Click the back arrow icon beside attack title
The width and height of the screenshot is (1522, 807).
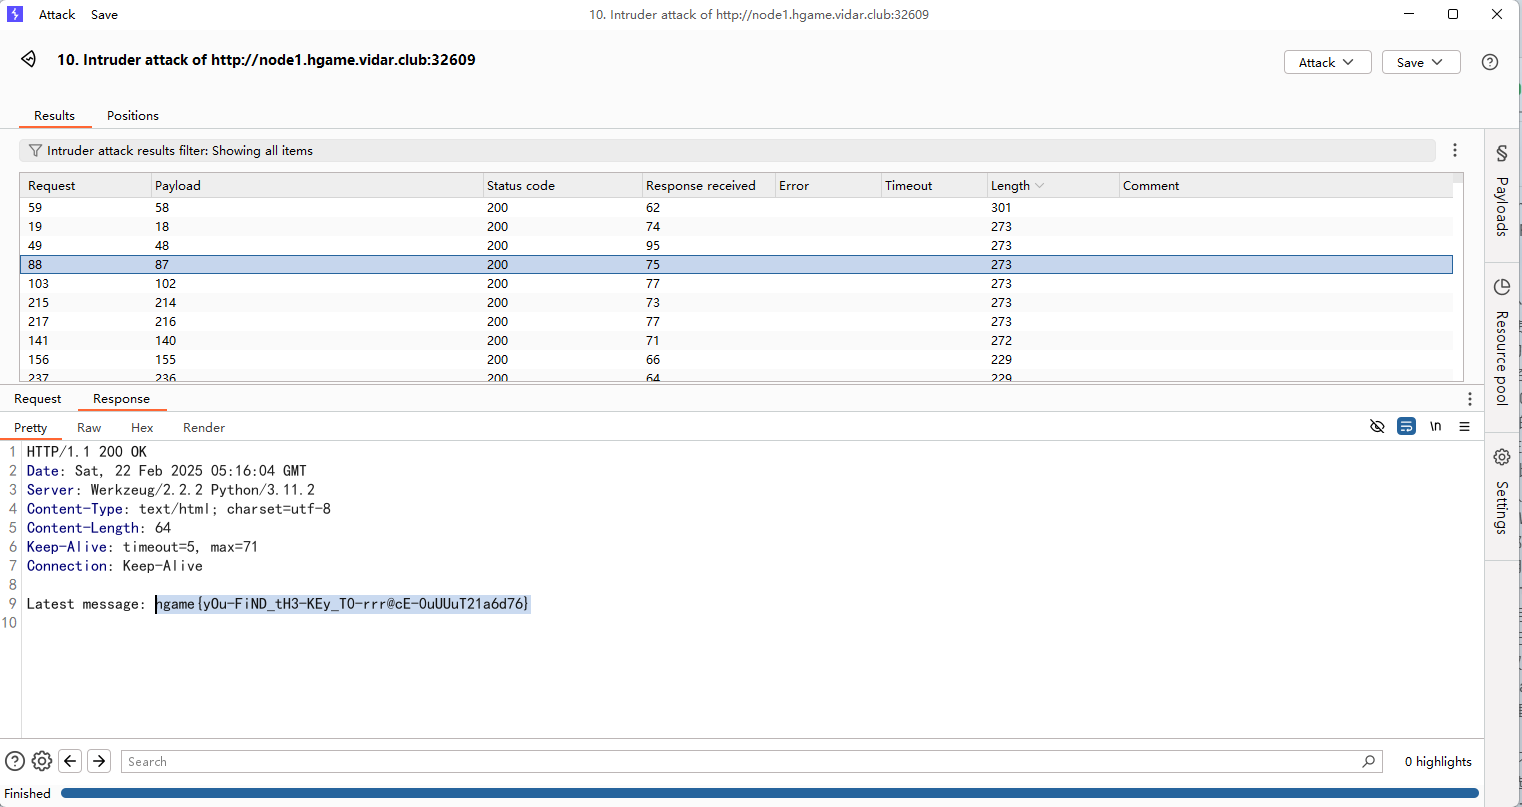(29, 60)
